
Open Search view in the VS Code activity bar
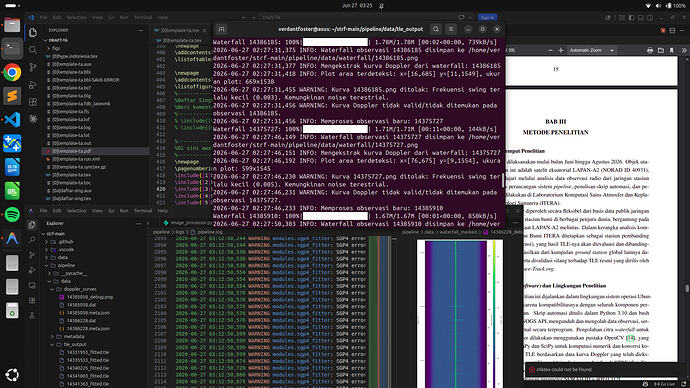point(33,50)
